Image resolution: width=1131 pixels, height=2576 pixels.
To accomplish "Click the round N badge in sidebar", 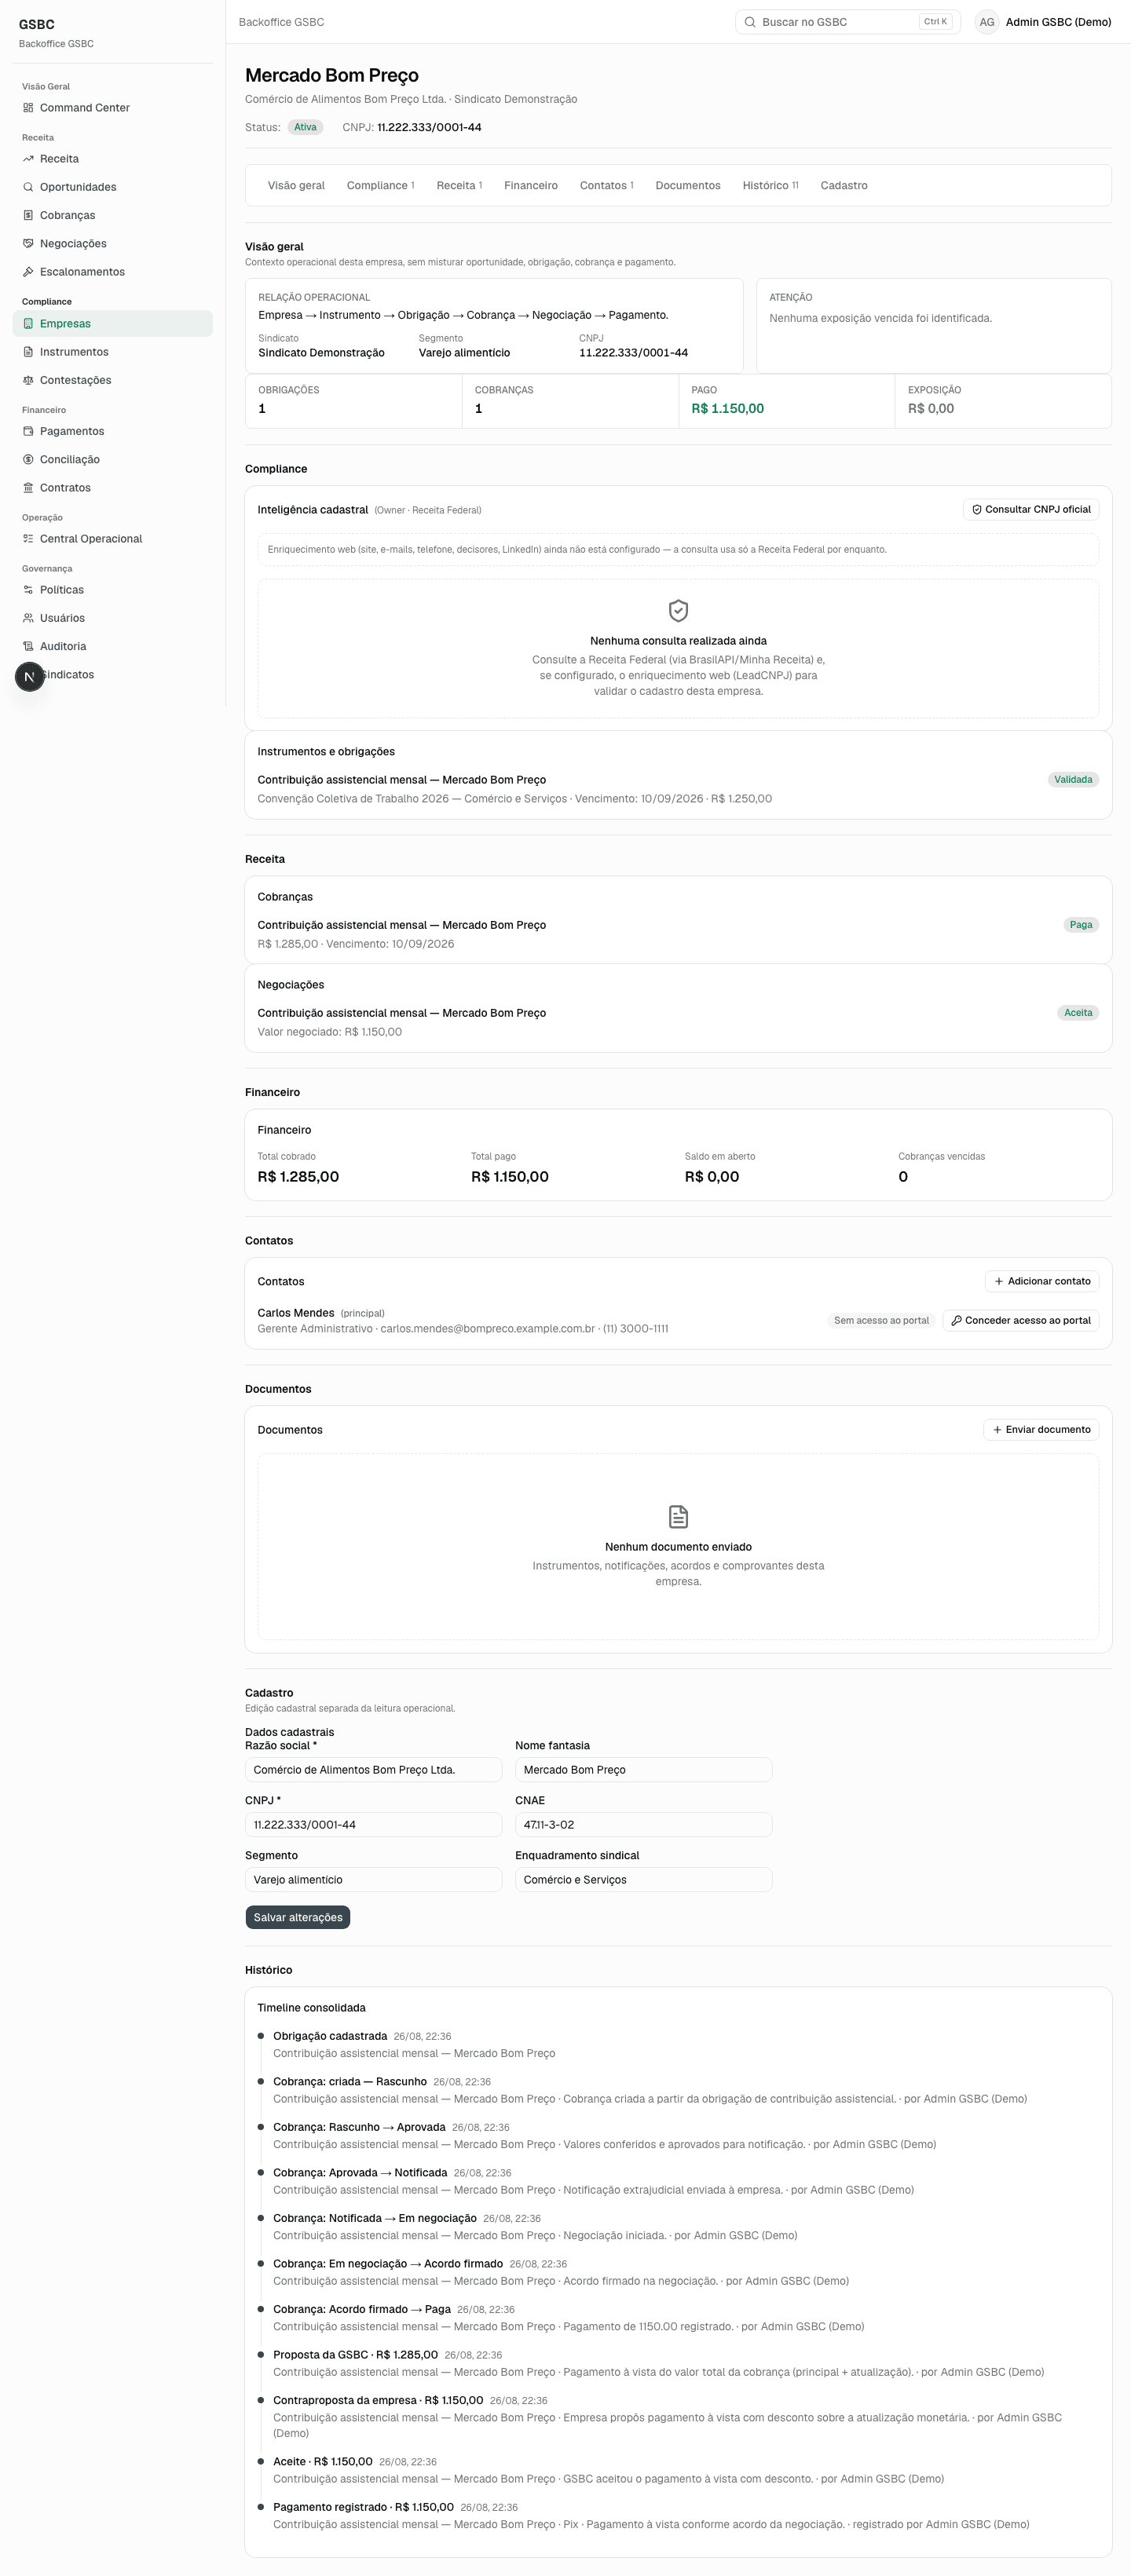I will click(30, 677).
